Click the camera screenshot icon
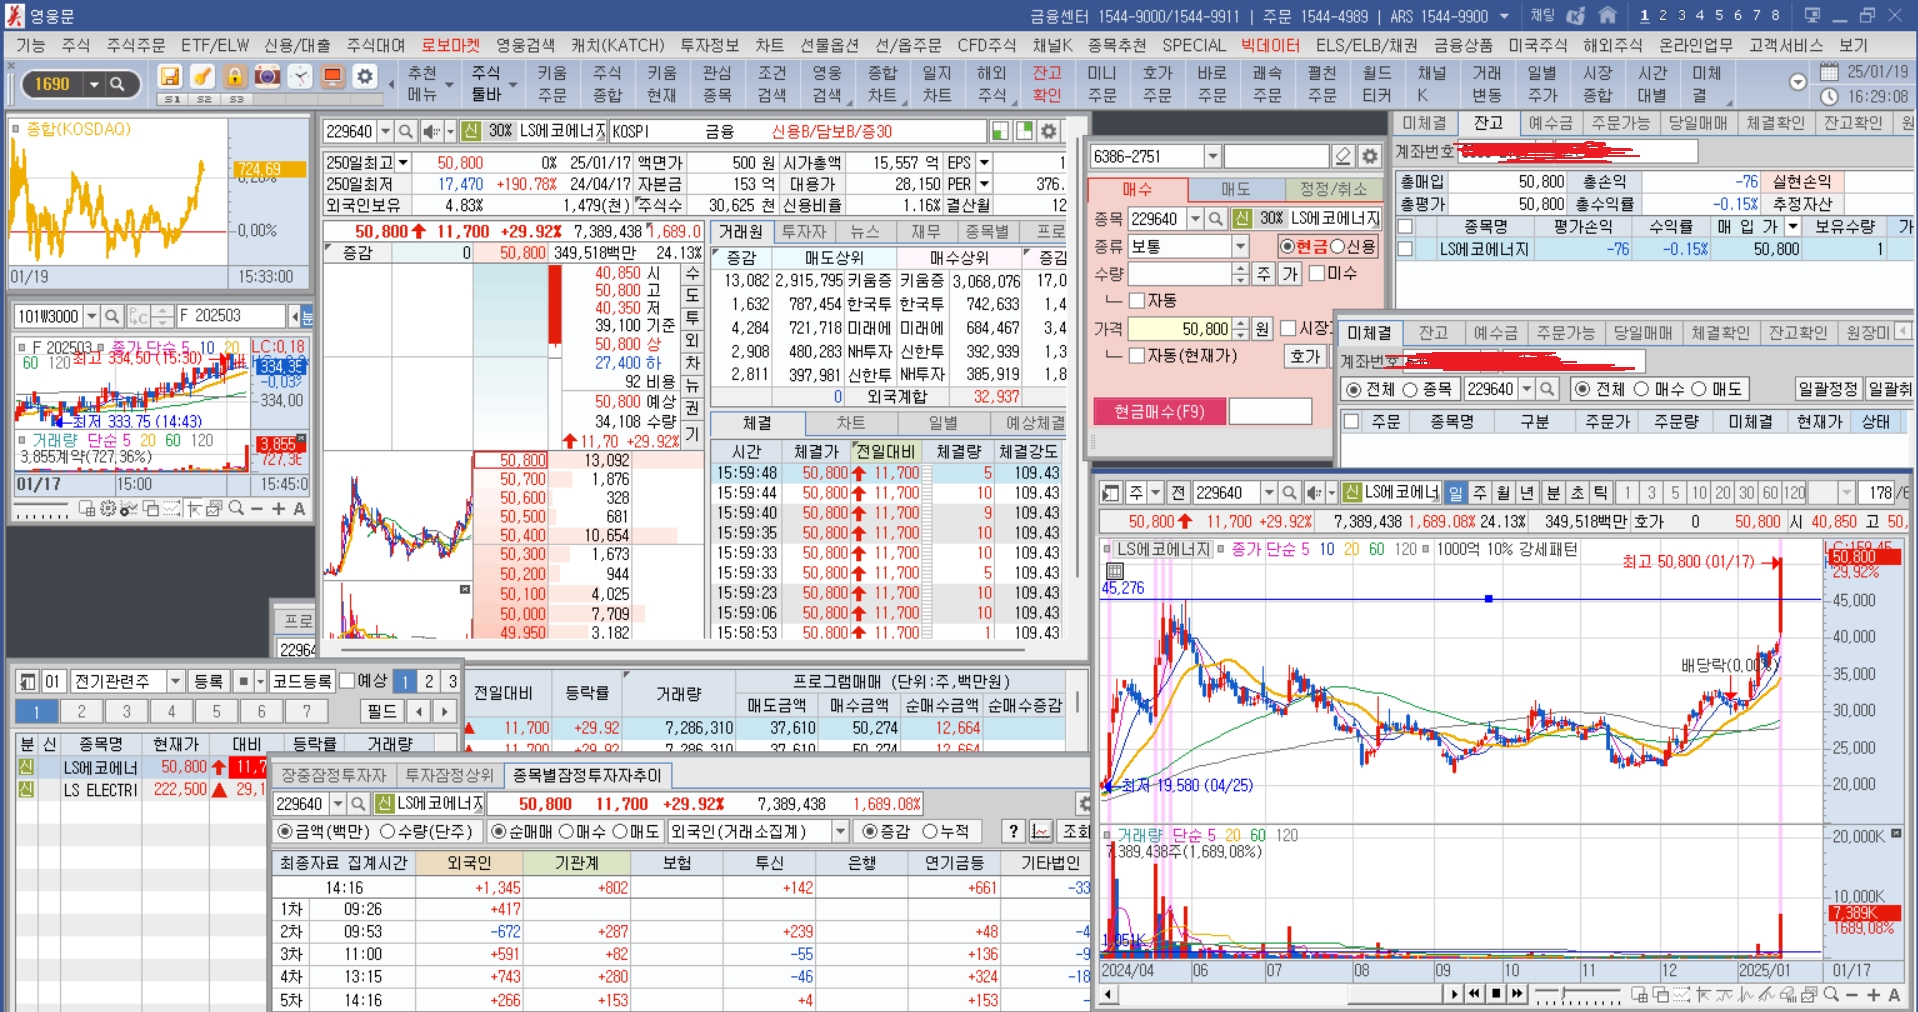The width and height of the screenshot is (1918, 1012). click(x=267, y=77)
